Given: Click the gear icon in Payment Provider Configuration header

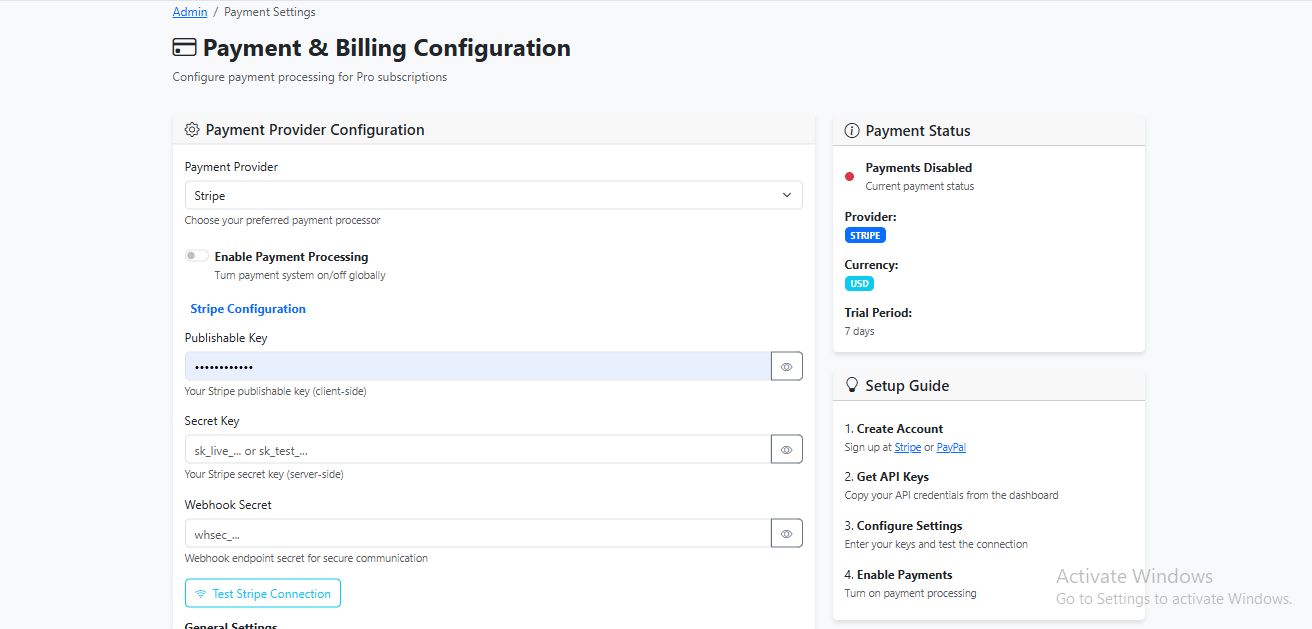Looking at the screenshot, I should (x=192, y=130).
